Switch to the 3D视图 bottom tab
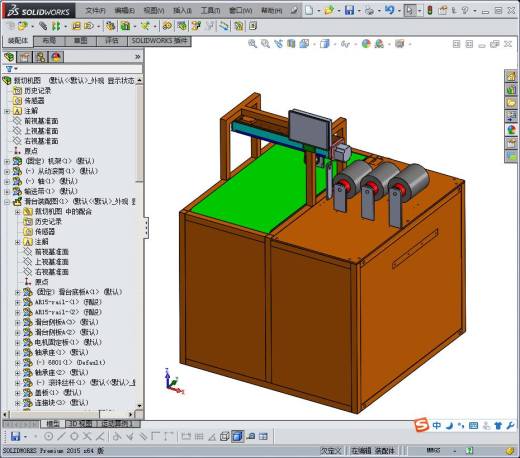520x458 pixels. tap(80, 424)
